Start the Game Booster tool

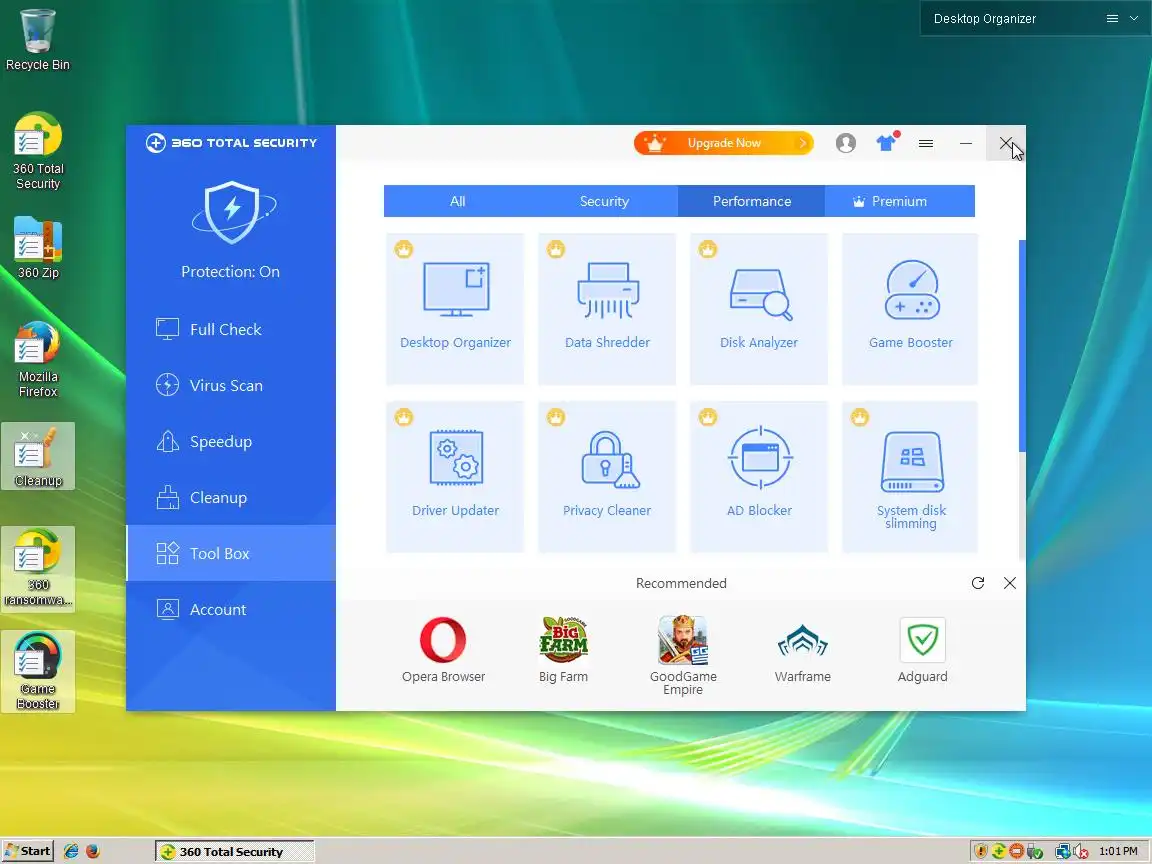click(x=910, y=309)
